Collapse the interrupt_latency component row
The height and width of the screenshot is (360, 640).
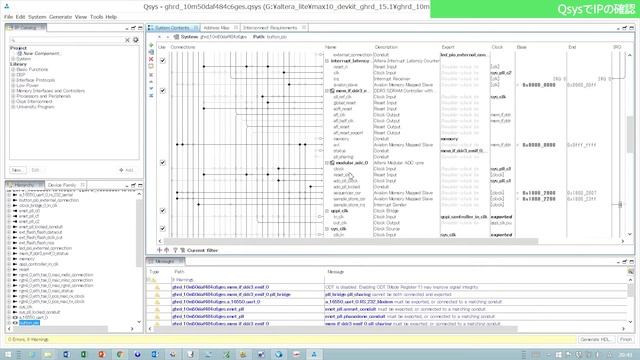327,61
